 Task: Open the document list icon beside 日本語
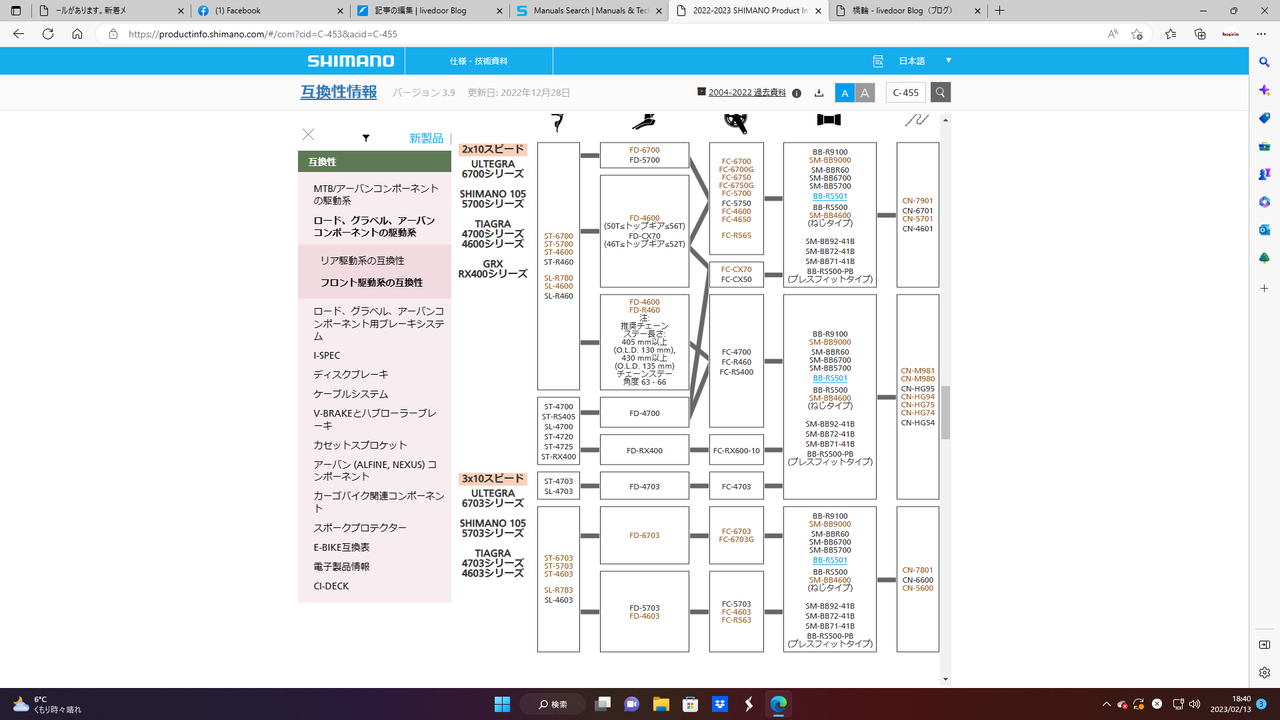[x=878, y=61]
